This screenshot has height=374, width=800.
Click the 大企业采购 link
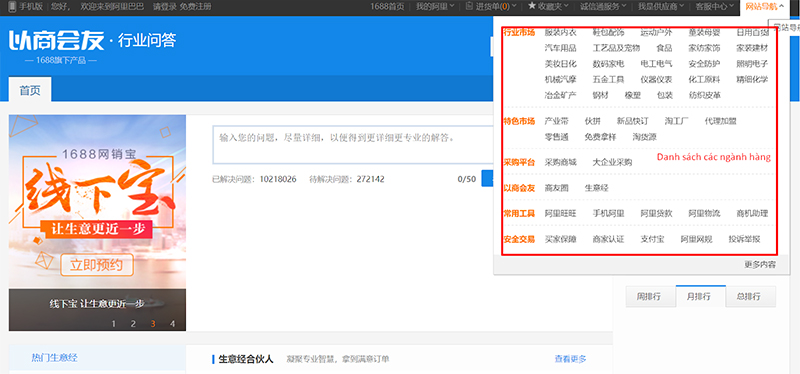tap(612, 162)
